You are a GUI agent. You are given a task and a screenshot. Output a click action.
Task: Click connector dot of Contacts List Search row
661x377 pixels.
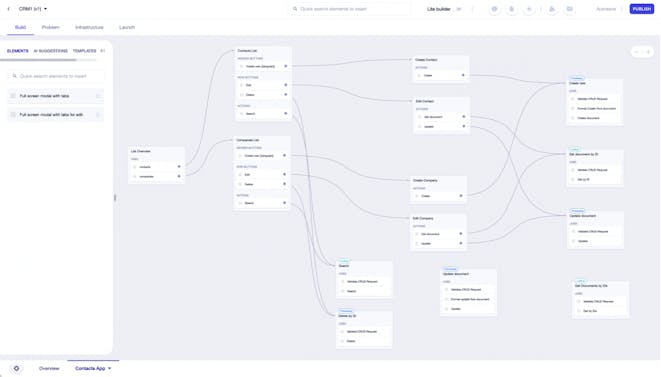(285, 113)
